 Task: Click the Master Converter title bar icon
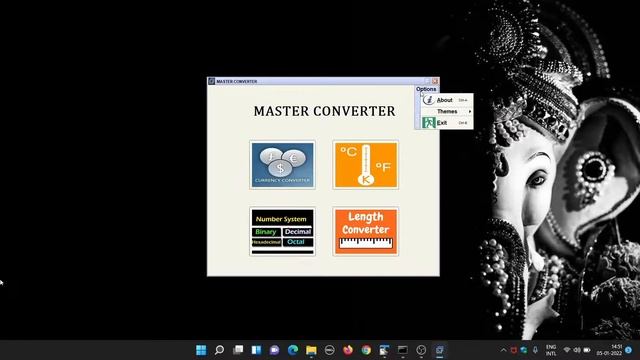[211, 81]
